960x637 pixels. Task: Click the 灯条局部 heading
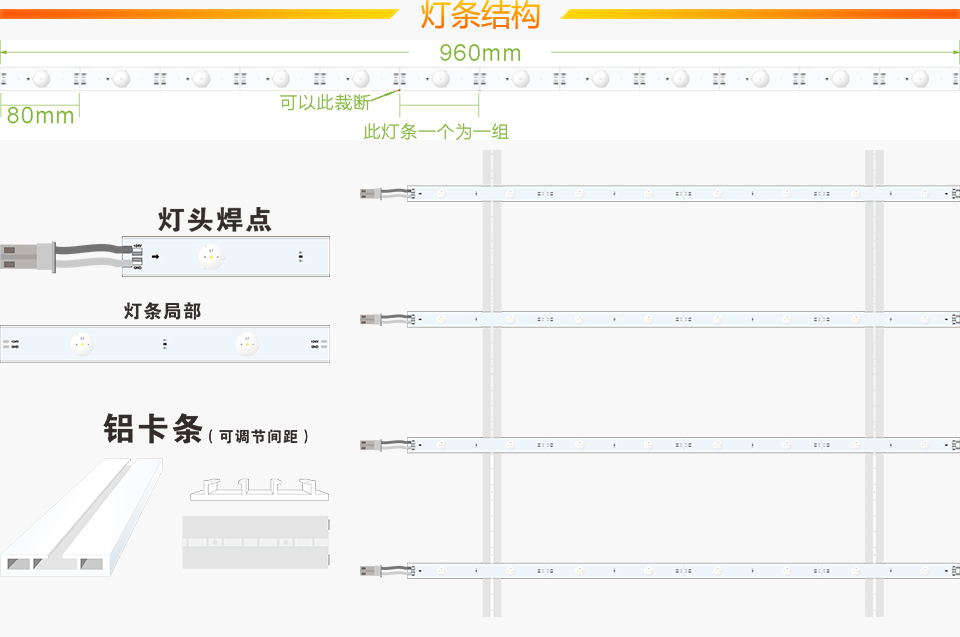(x=162, y=311)
